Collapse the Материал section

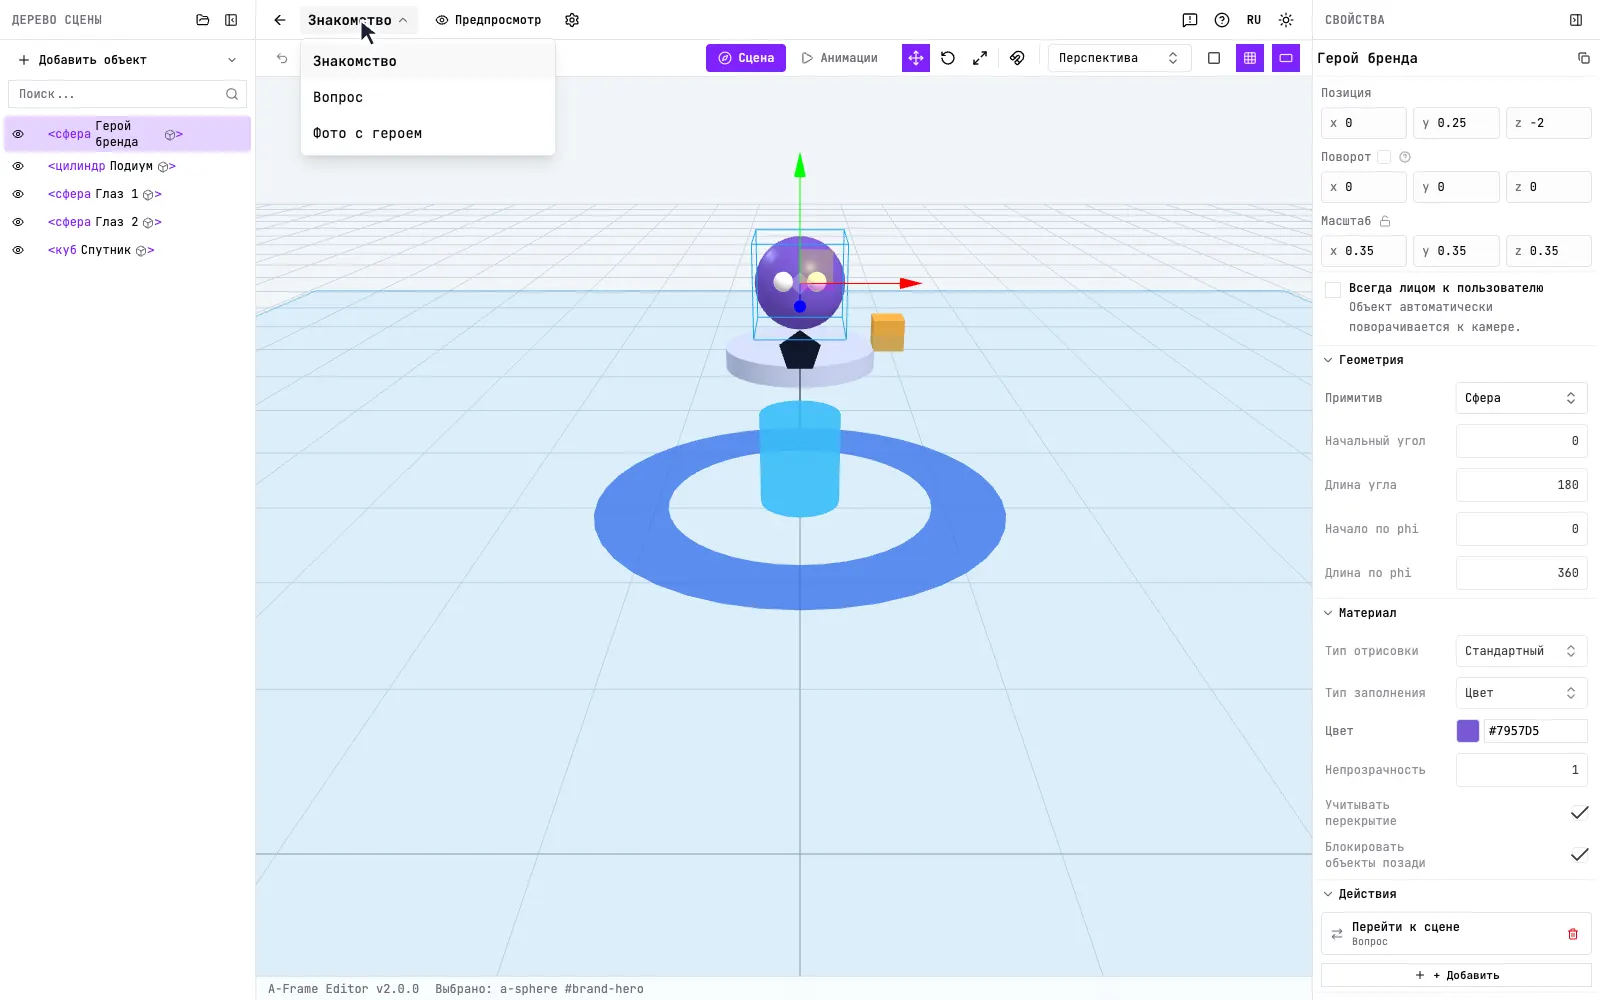1360,613
